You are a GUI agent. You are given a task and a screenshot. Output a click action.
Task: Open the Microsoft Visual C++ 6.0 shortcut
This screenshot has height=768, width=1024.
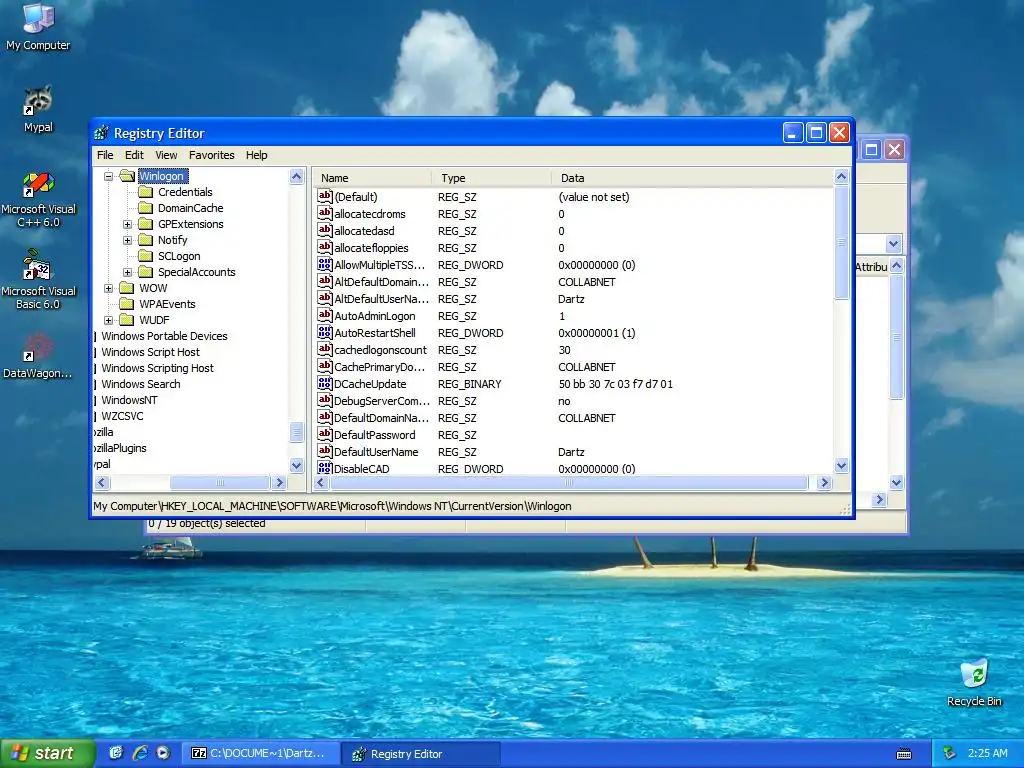38,199
